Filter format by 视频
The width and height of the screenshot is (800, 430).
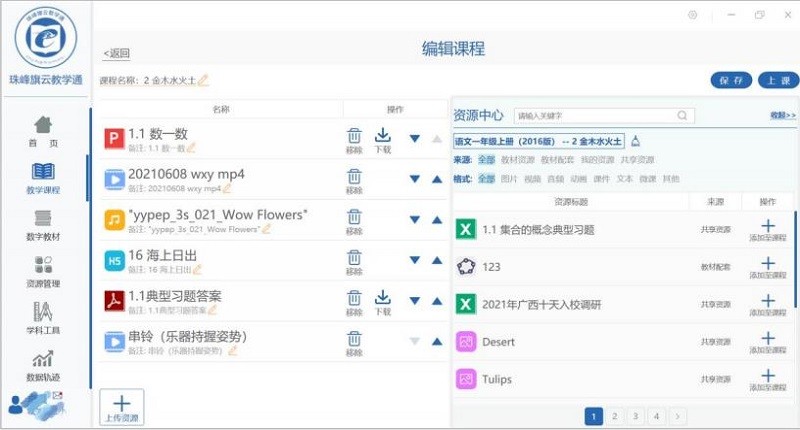[532, 179]
